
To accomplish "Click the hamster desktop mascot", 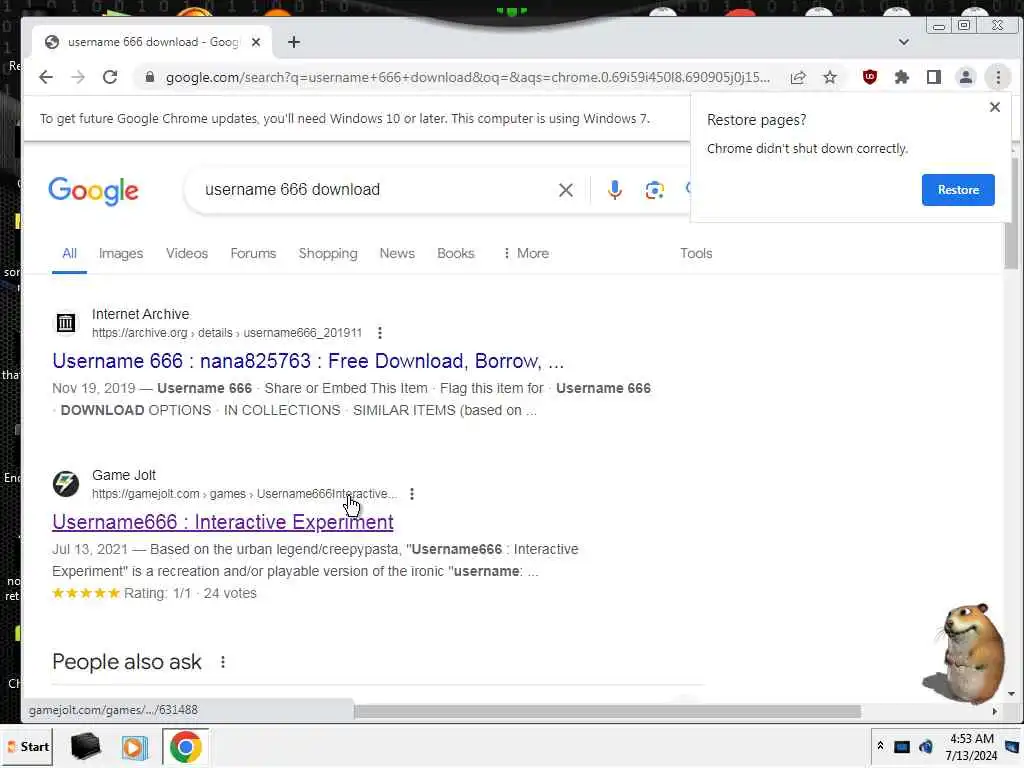I will [967, 653].
